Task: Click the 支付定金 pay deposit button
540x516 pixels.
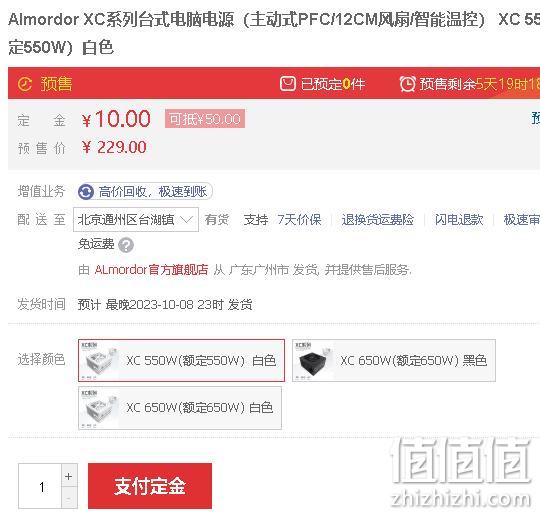Action: 150,486
